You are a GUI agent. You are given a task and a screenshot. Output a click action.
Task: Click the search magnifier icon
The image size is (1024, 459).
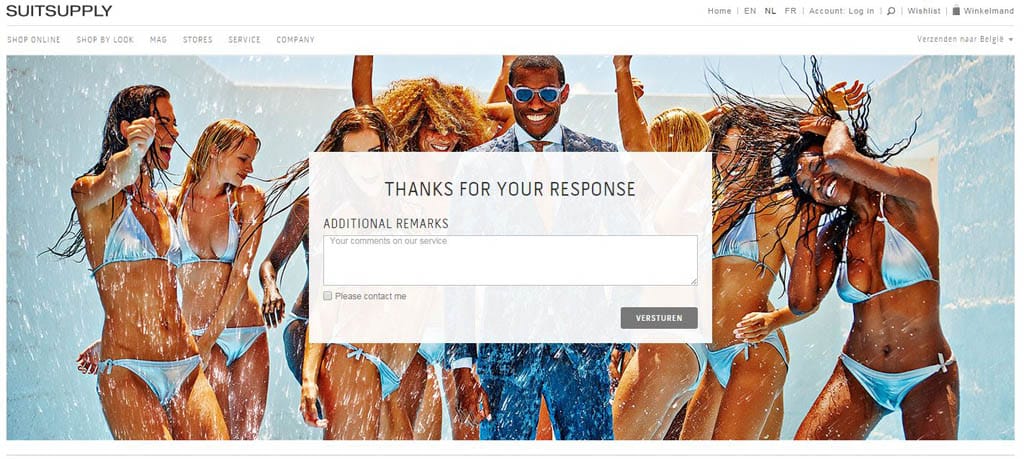891,11
